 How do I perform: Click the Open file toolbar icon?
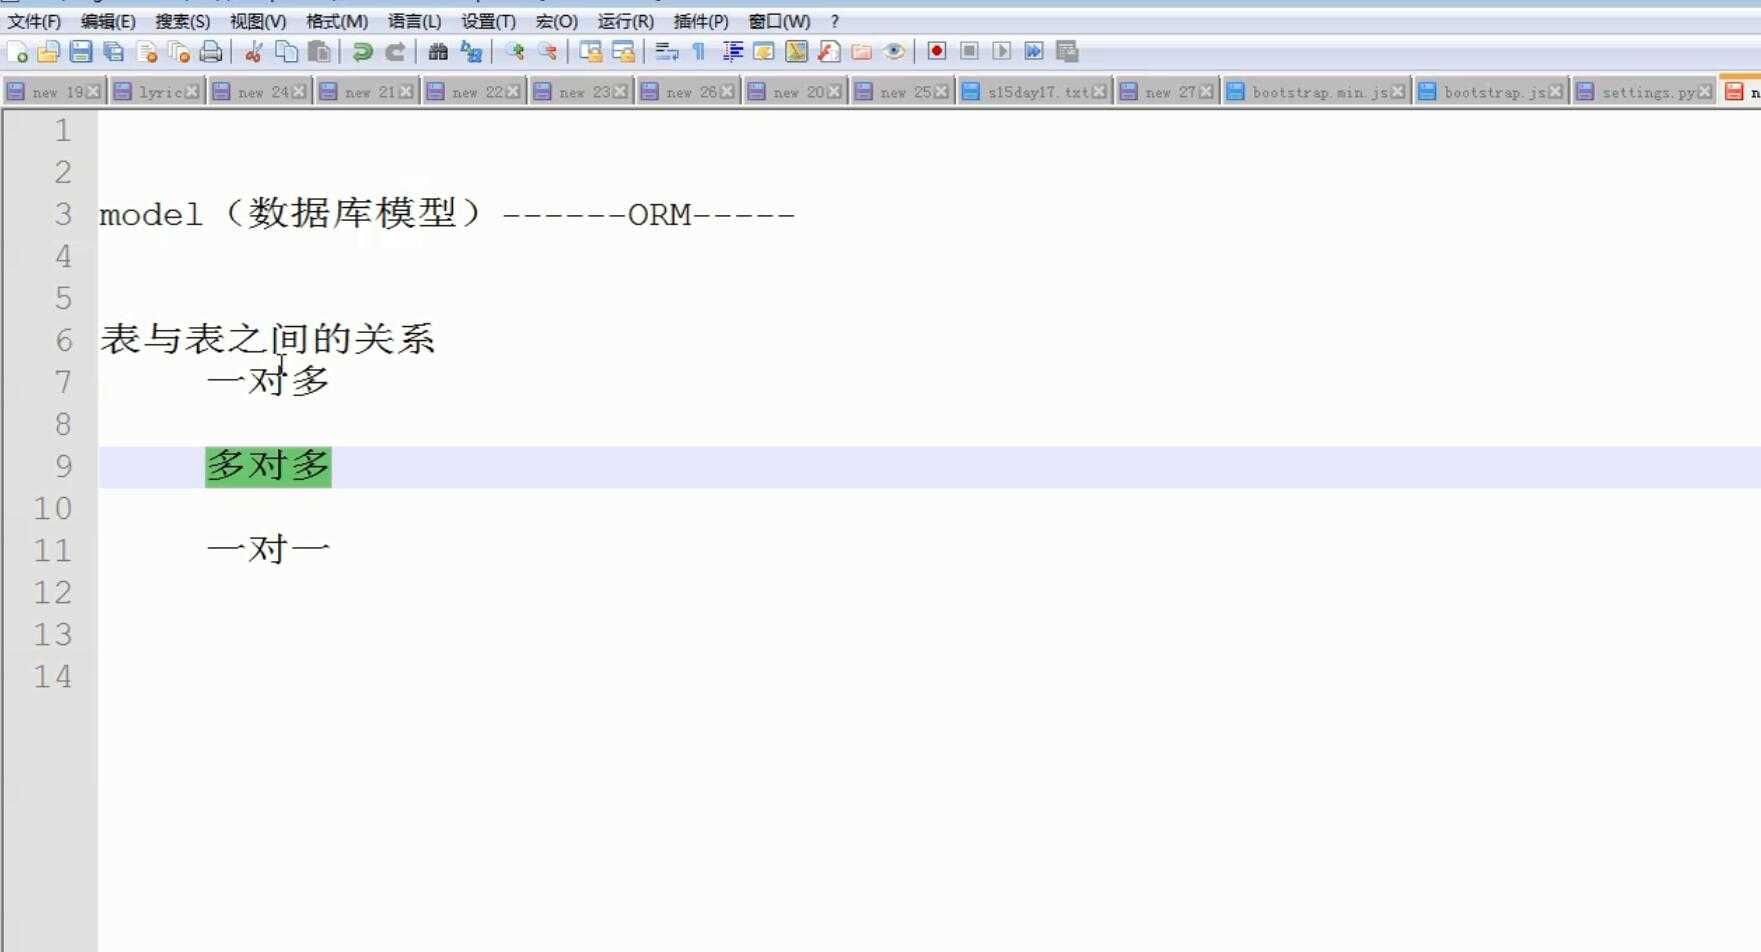pyautogui.click(x=48, y=52)
